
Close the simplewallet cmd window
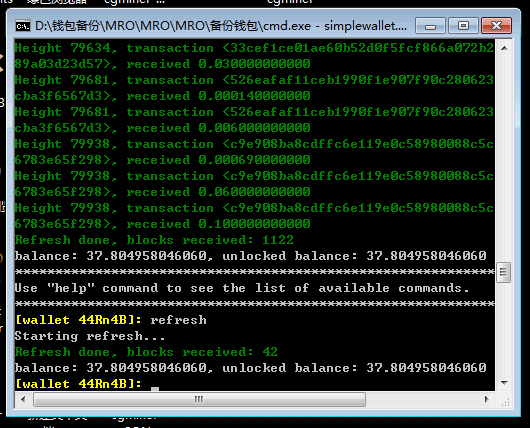pos(496,26)
